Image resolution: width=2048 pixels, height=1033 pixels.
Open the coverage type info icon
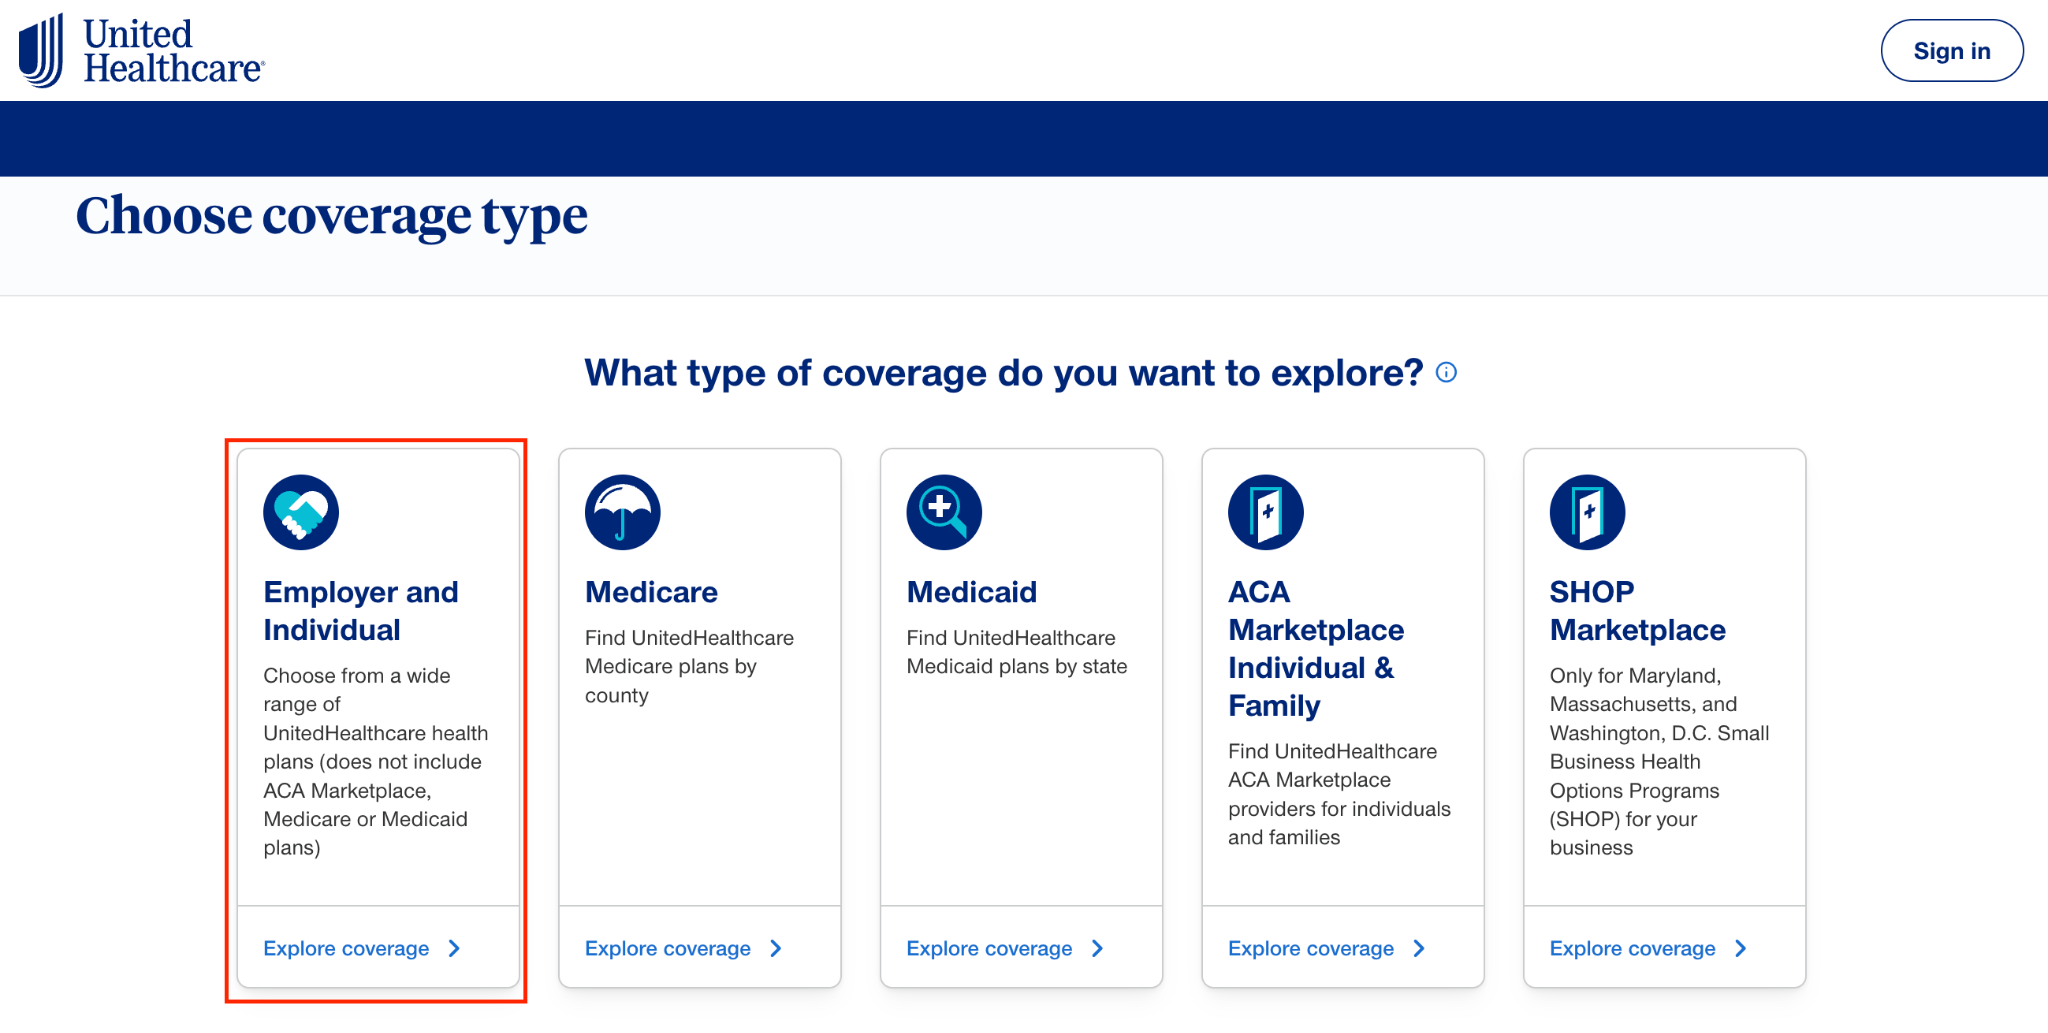[1446, 373]
